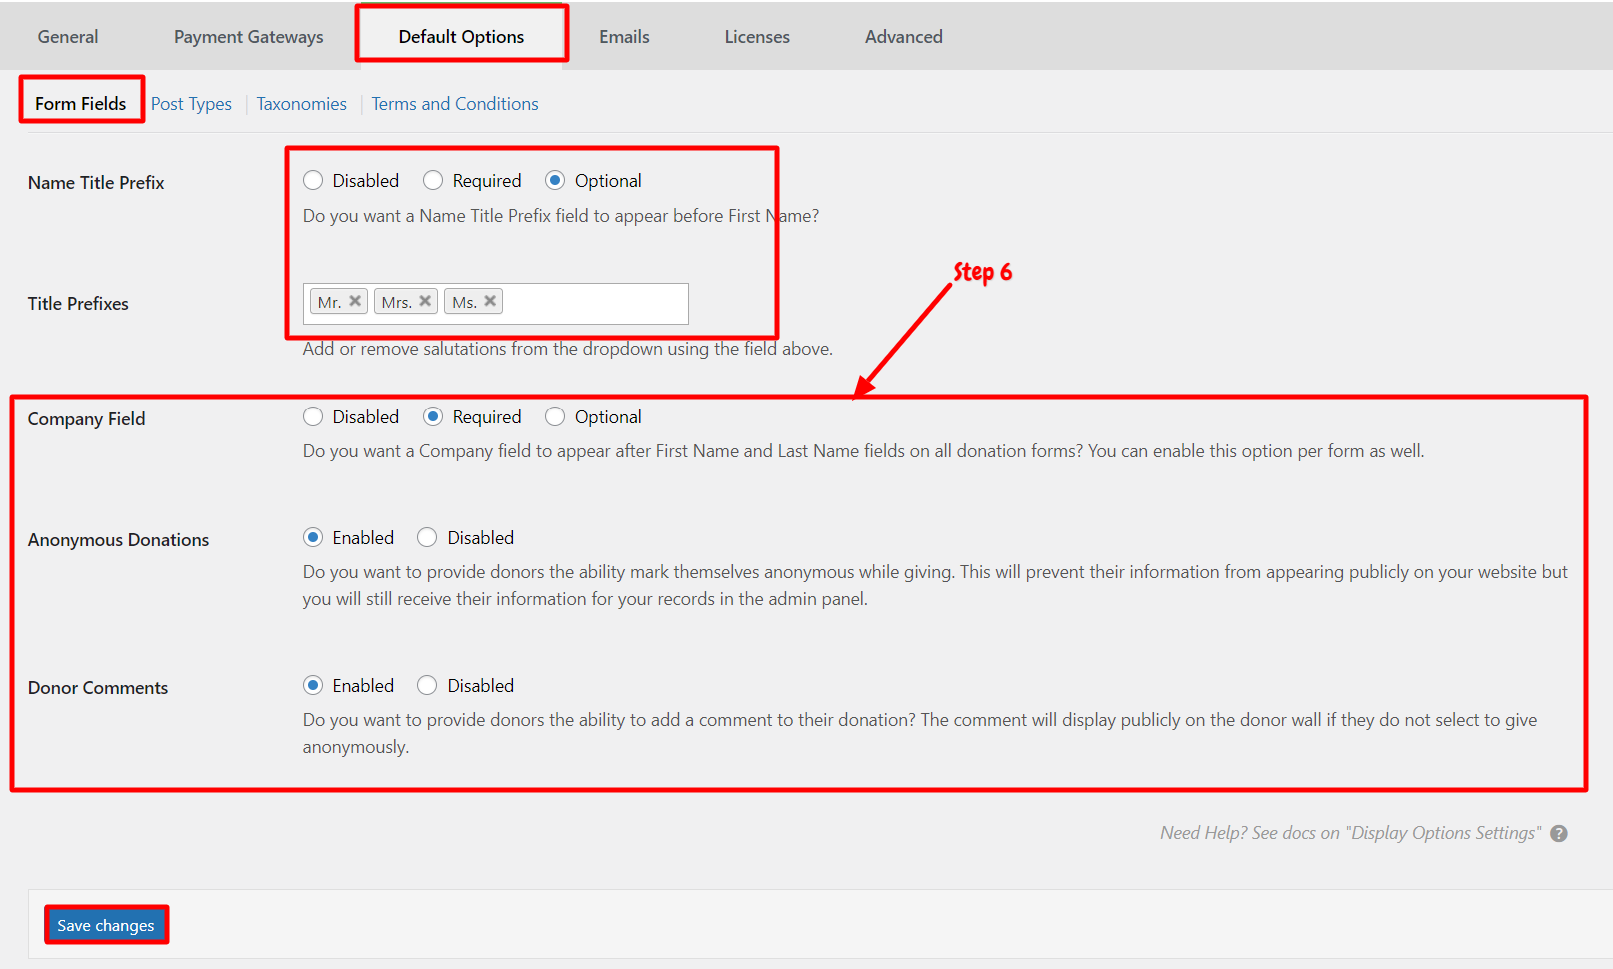
Task: Open the Emails tab
Action: [x=624, y=37]
